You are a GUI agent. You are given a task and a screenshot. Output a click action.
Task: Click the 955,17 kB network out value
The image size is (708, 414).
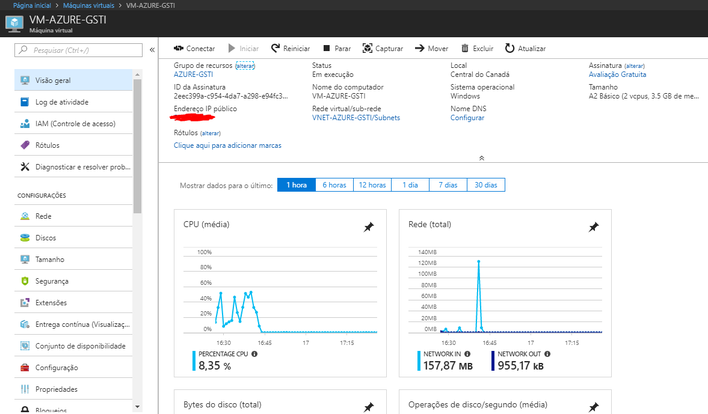pyautogui.click(x=521, y=366)
